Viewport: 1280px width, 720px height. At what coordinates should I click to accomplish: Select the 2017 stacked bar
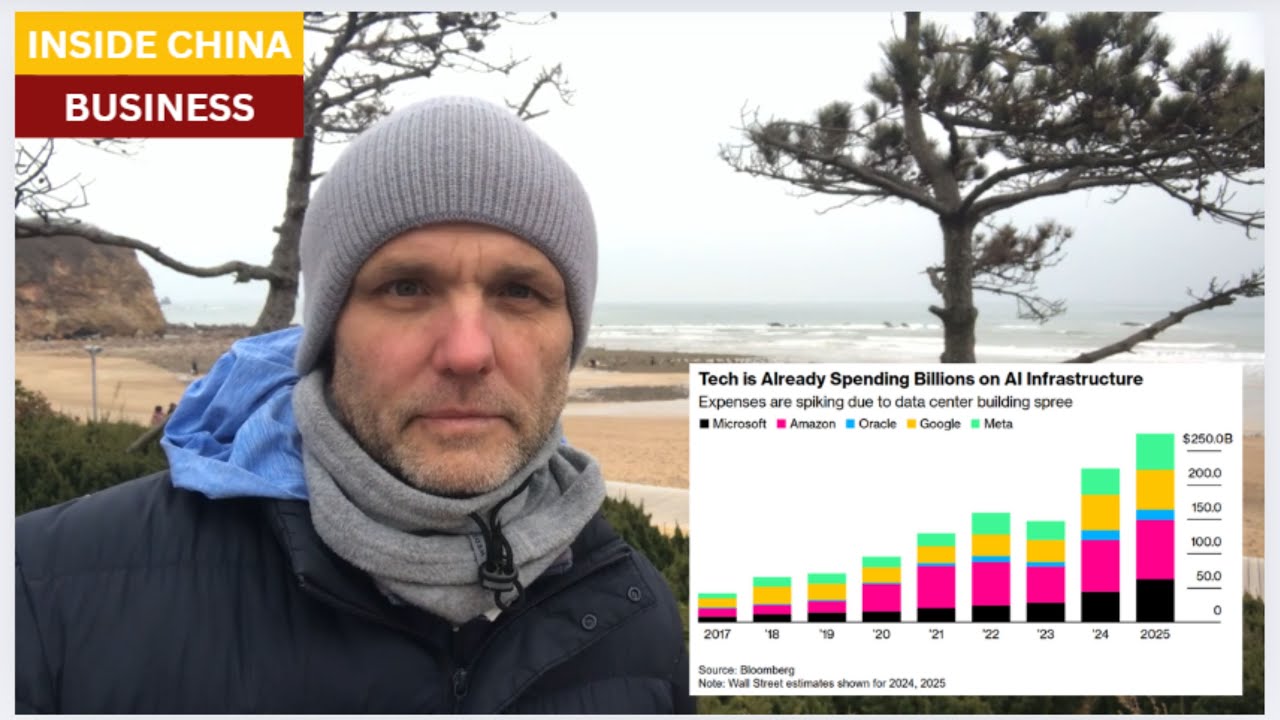717,608
